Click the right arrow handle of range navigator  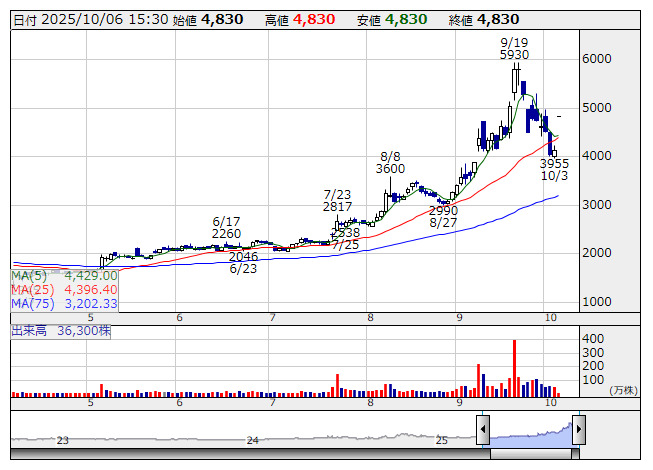[578, 431]
